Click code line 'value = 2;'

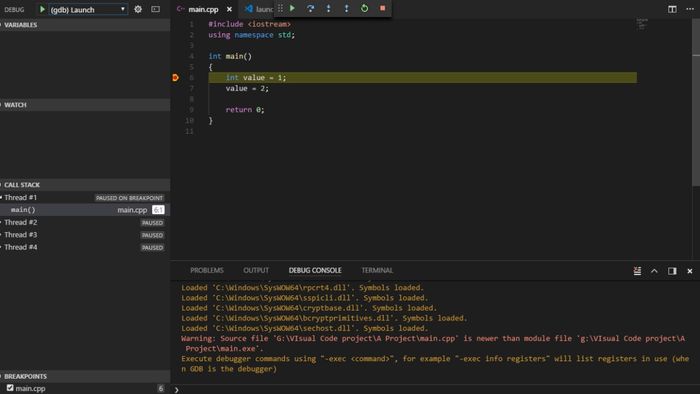tap(247, 88)
